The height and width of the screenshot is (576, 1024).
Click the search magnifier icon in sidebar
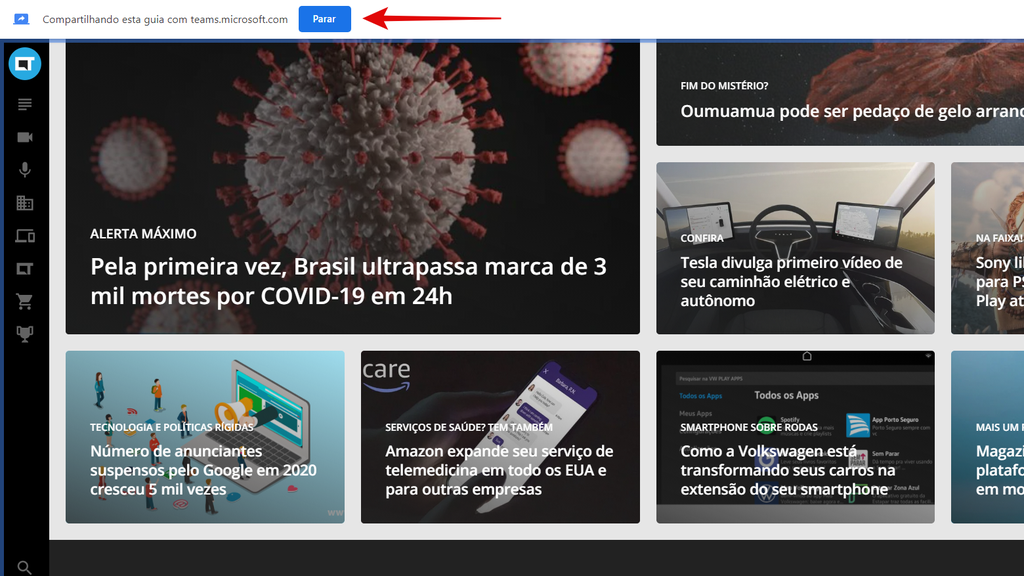click(x=24, y=568)
